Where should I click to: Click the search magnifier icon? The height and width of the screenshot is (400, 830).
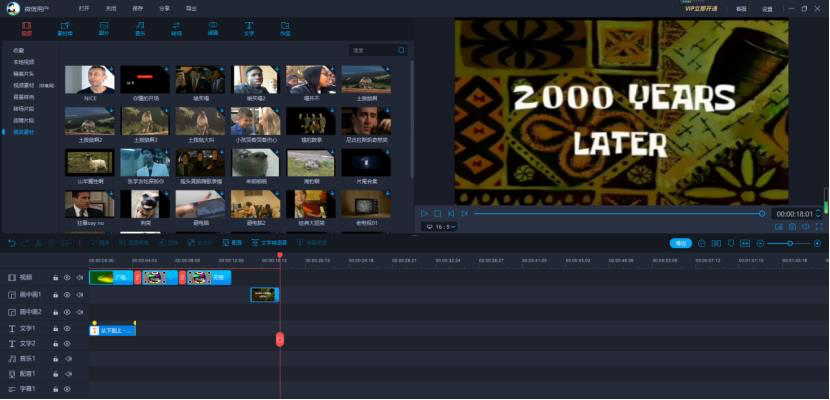402,50
